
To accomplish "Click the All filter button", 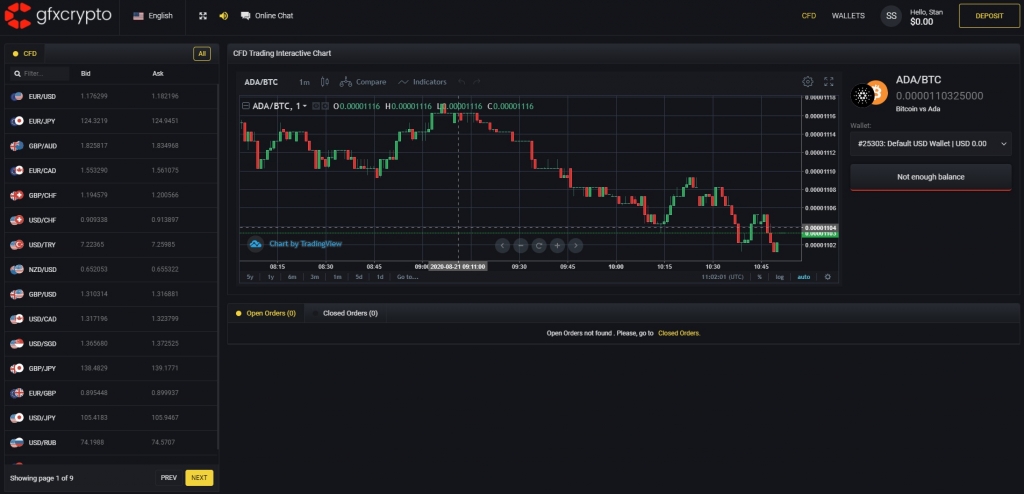I will point(202,54).
